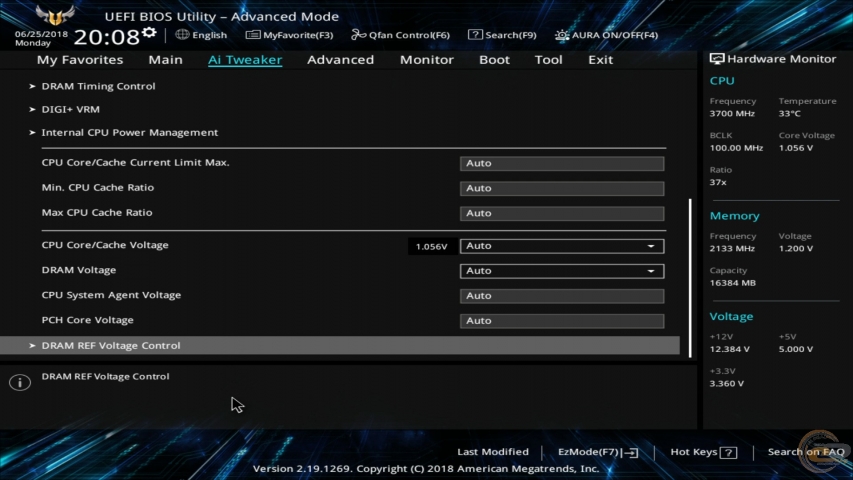Viewport: 853px width, 480px height.
Task: Select highlighted DRAM REF Voltage Control row
Action: [x=340, y=346]
